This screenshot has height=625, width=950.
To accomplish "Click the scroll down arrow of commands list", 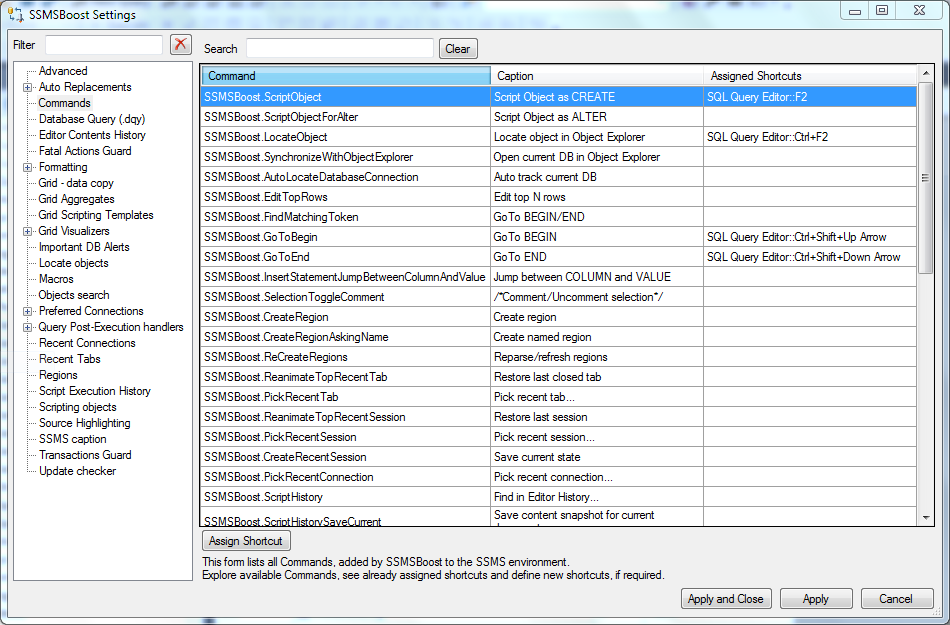I will point(925,518).
